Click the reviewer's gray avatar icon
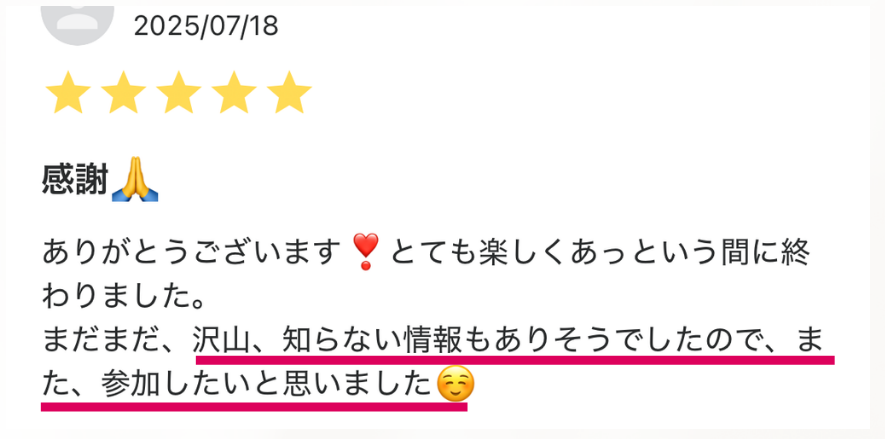The height and width of the screenshot is (439, 885). [x=77, y=25]
